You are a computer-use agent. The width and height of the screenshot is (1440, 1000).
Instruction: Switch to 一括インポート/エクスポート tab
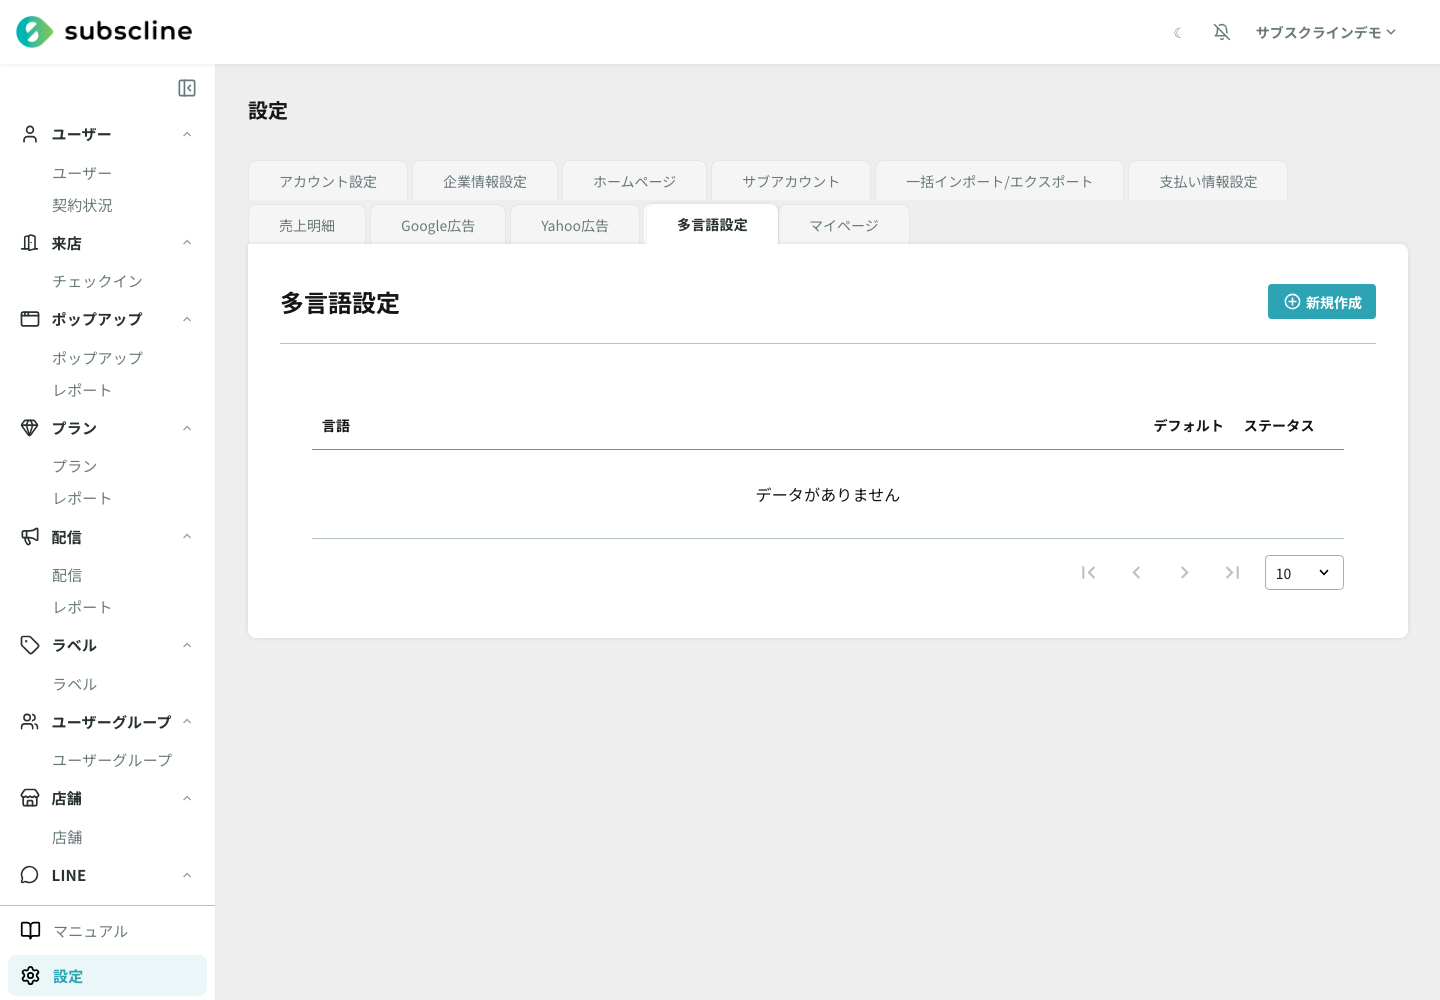[x=999, y=181]
